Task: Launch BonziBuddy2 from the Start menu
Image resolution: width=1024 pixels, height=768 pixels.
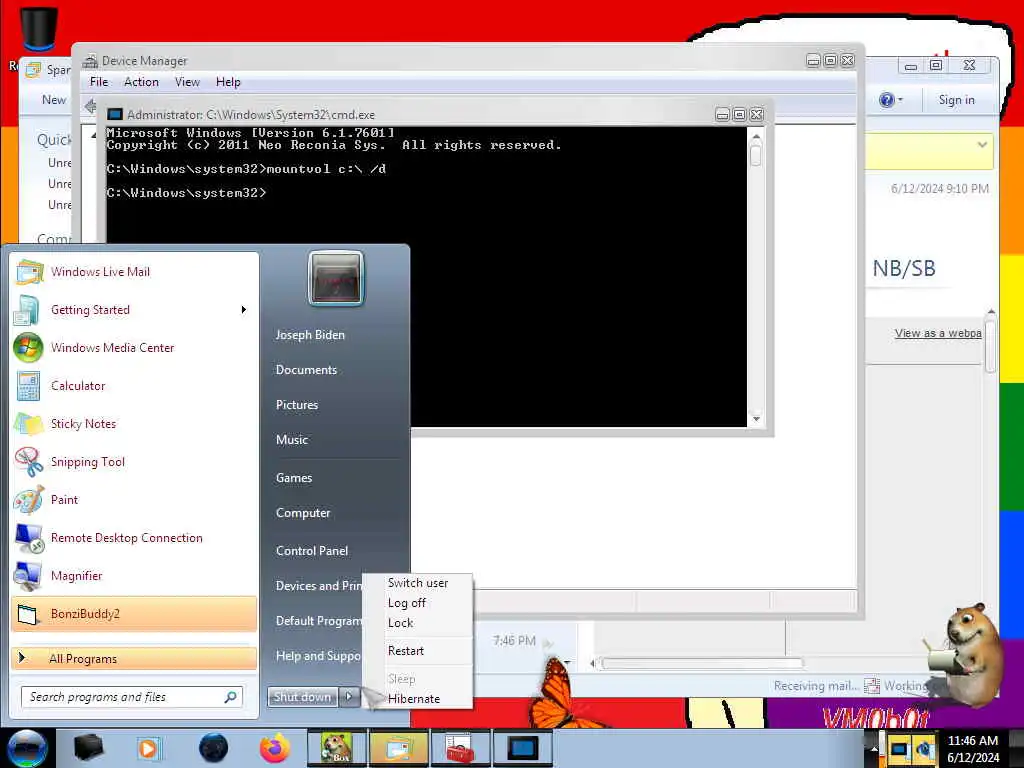Action: [x=134, y=614]
